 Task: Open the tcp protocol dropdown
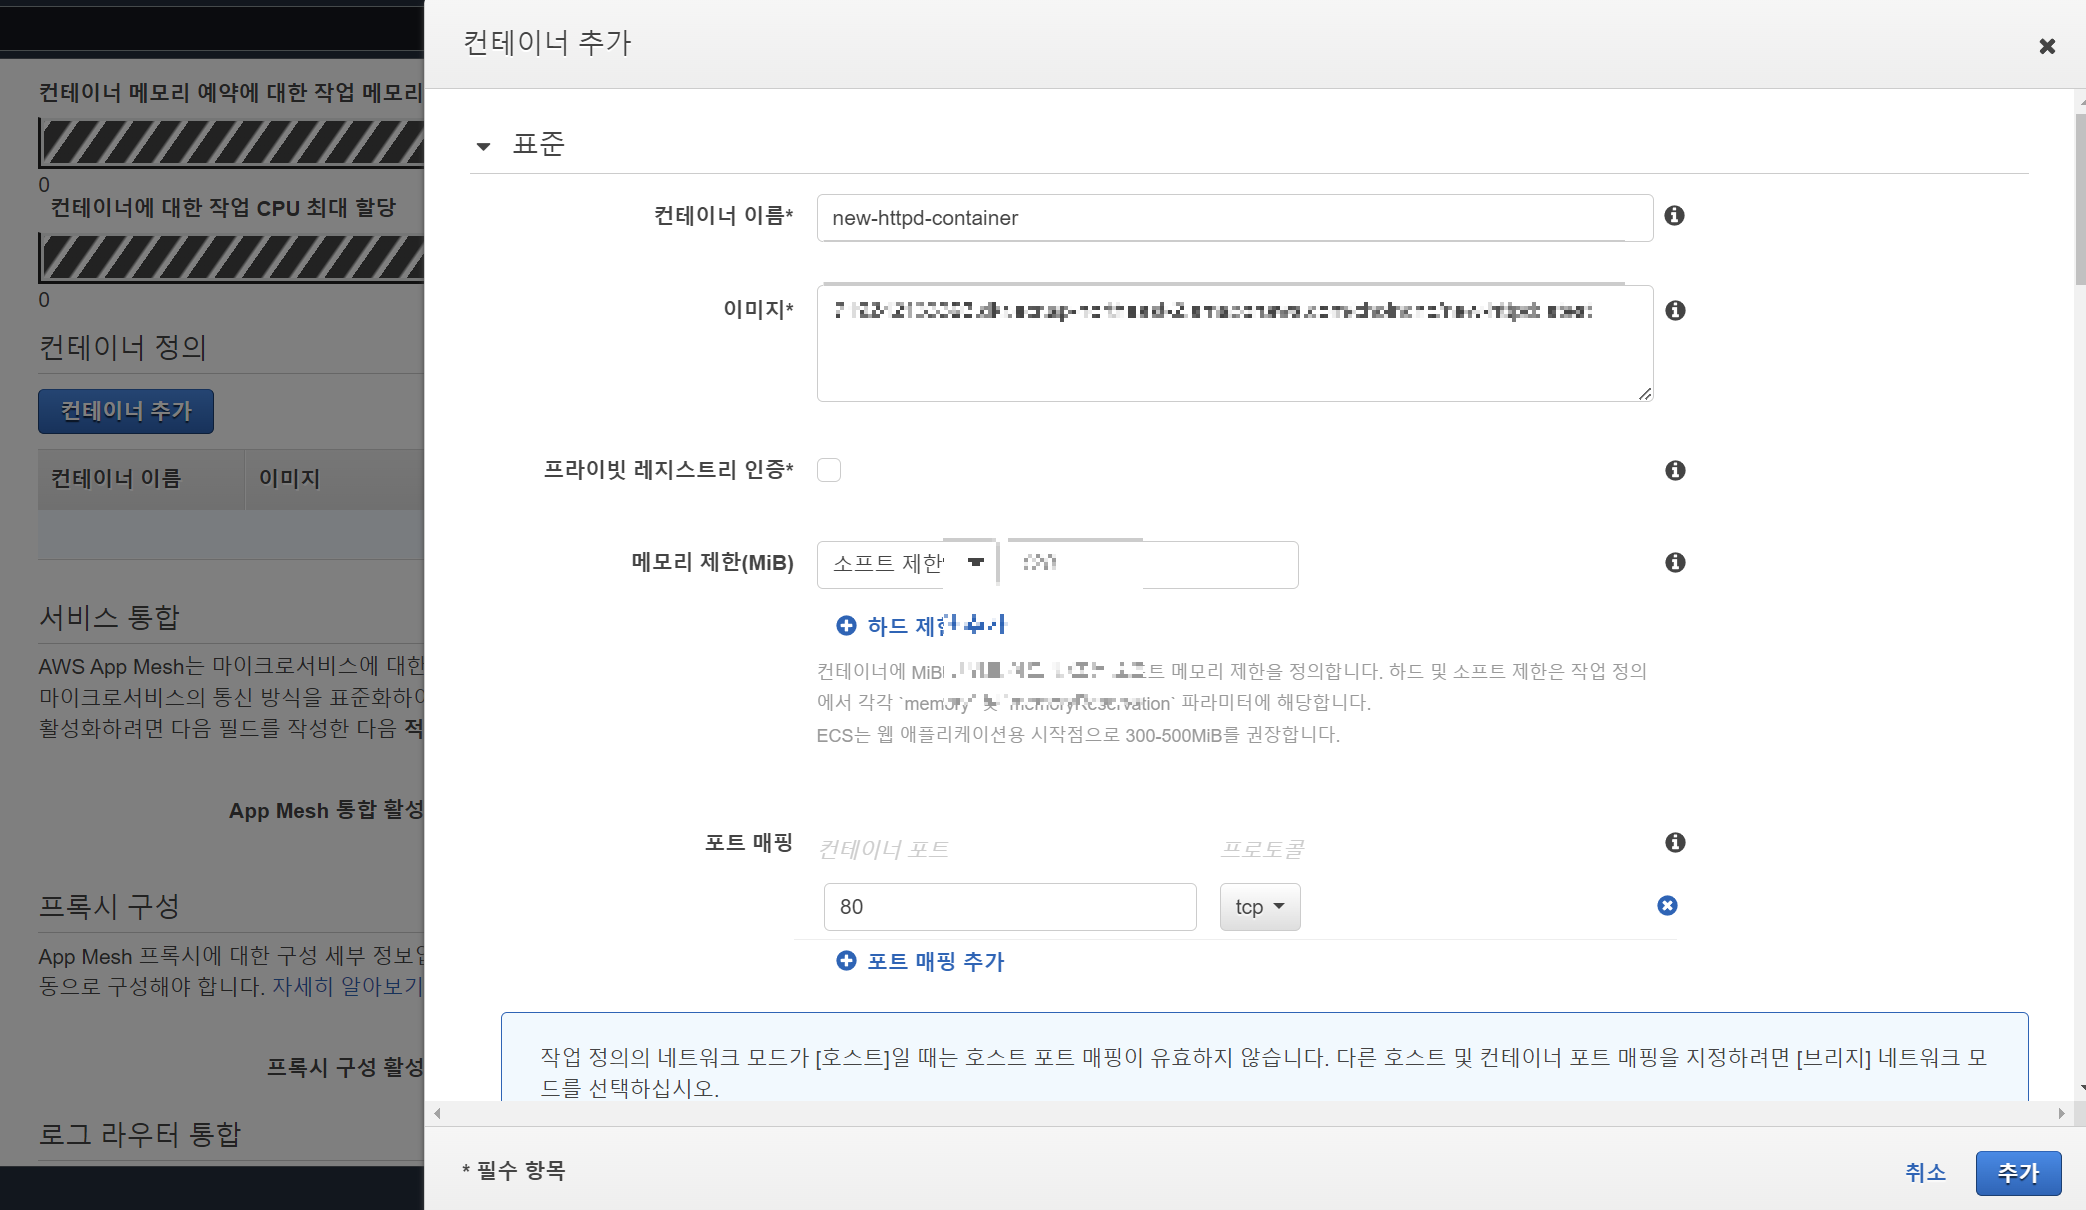[x=1259, y=907]
